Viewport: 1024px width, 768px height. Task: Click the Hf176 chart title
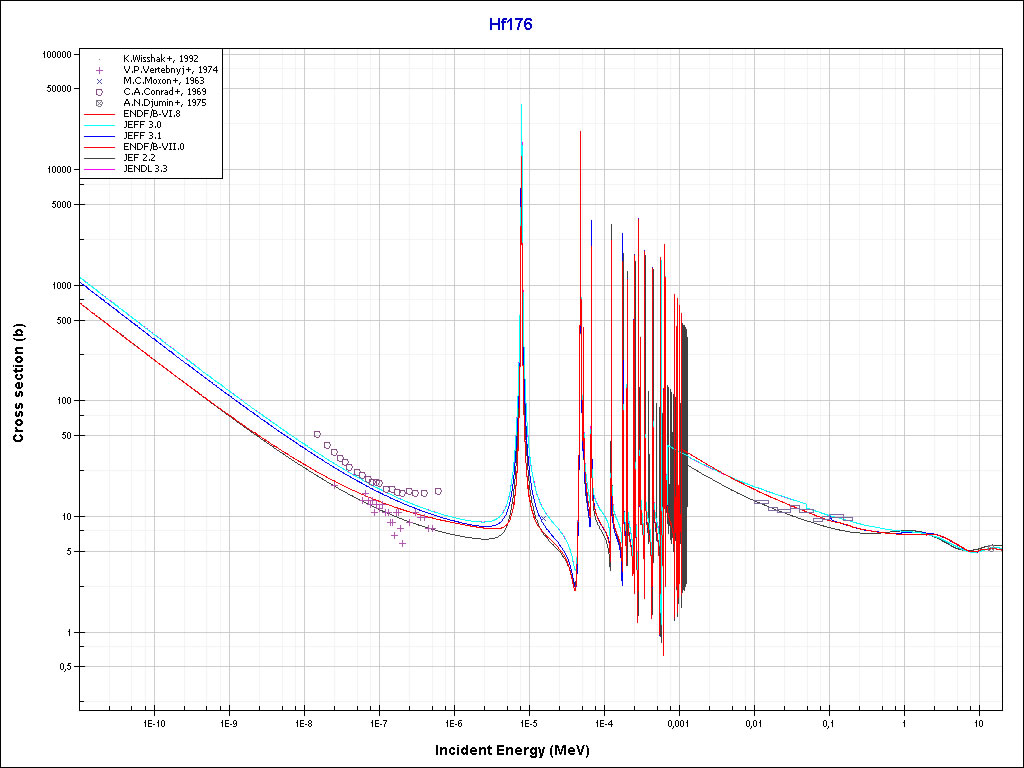tap(510, 25)
